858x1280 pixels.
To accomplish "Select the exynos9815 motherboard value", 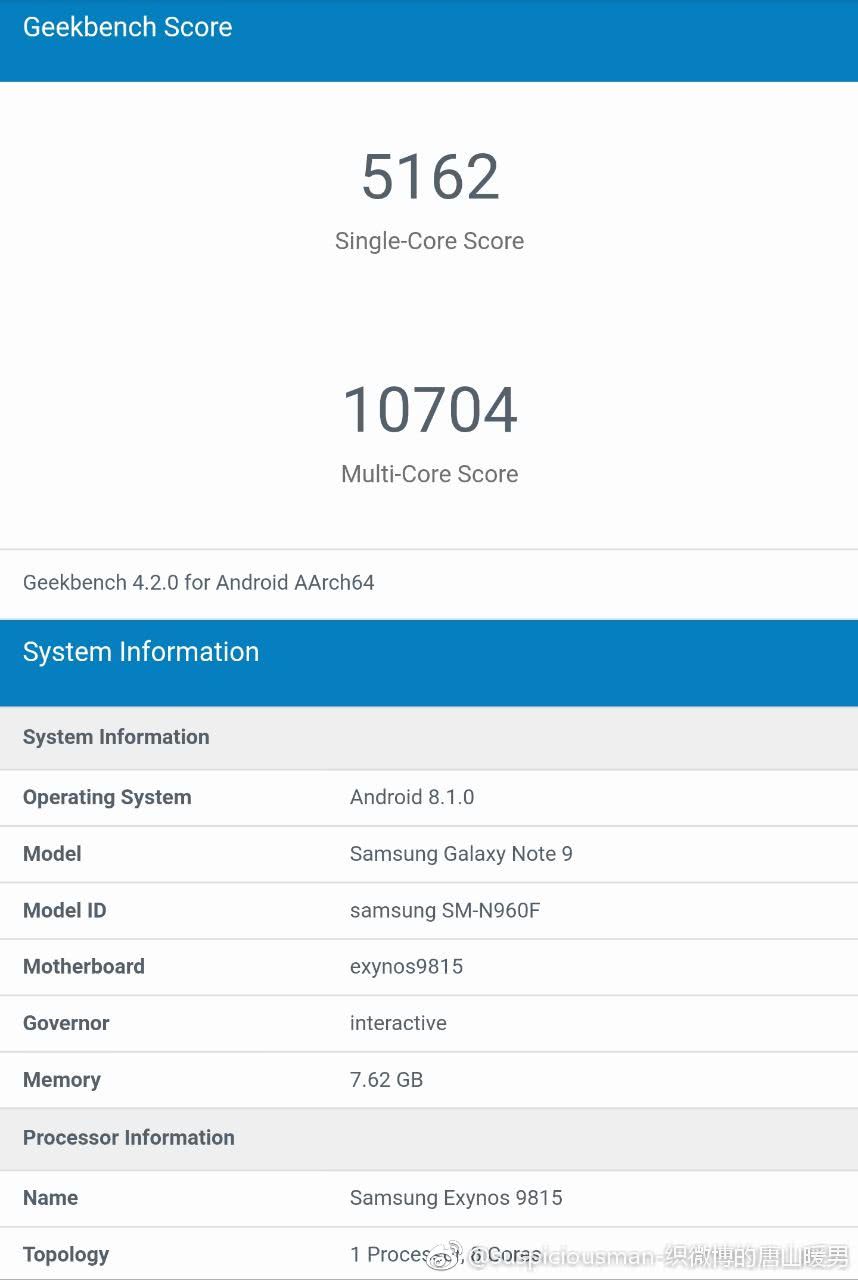I will (x=406, y=966).
